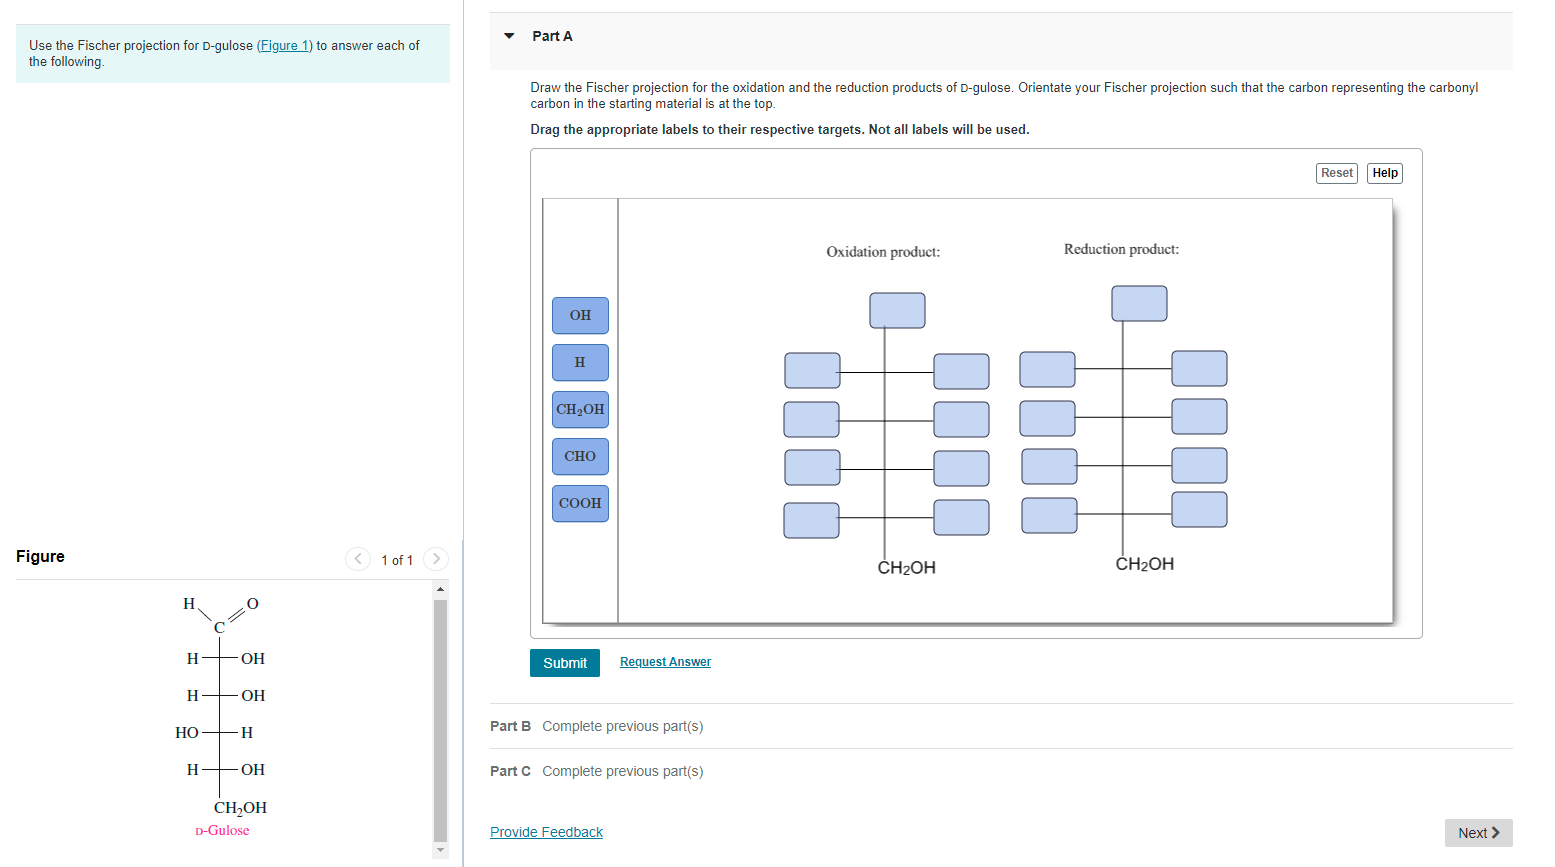
Task: Collapse the Part A section triangle
Action: click(509, 35)
